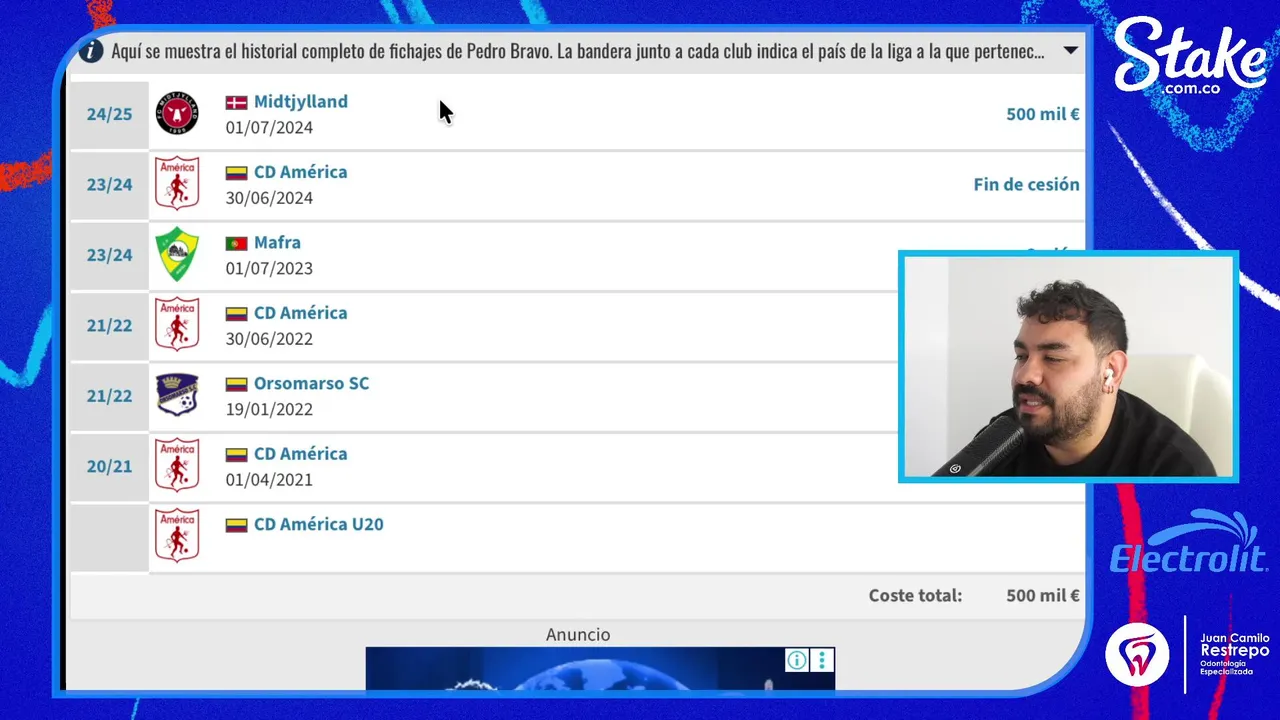Viewport: 1280px width, 720px height.
Task: Open the ad options three-dot icon
Action: click(x=822, y=660)
